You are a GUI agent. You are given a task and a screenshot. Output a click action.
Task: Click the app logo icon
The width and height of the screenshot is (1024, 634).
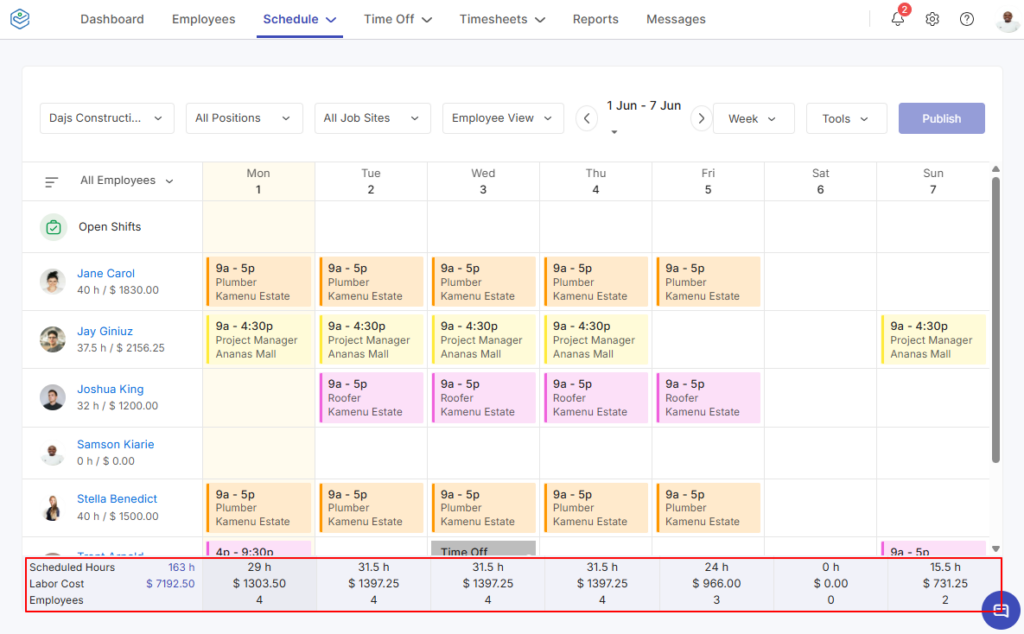point(20,19)
